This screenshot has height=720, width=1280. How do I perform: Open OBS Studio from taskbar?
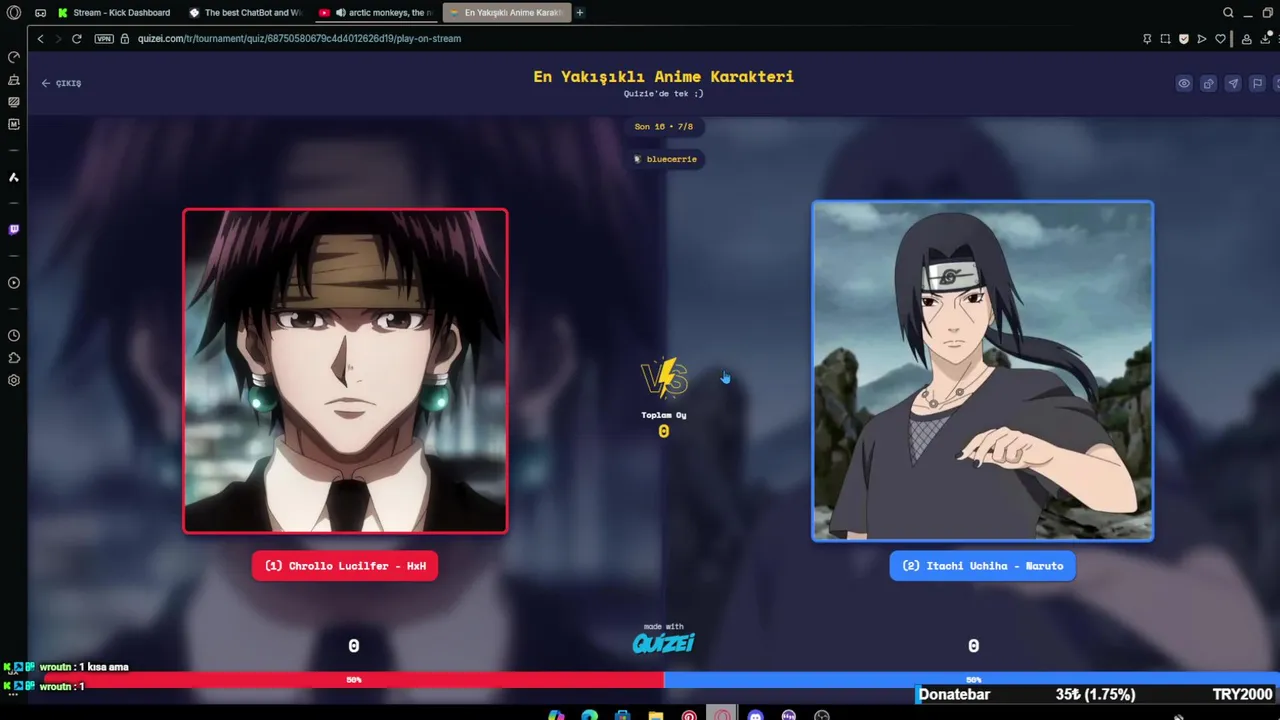[822, 715]
